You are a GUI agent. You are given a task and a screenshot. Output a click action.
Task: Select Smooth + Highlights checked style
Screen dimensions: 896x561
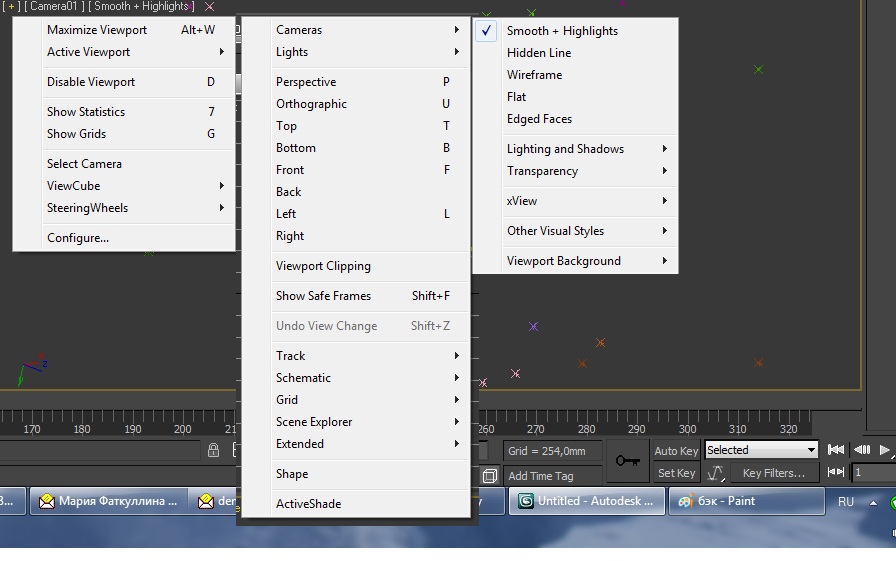(x=576, y=31)
